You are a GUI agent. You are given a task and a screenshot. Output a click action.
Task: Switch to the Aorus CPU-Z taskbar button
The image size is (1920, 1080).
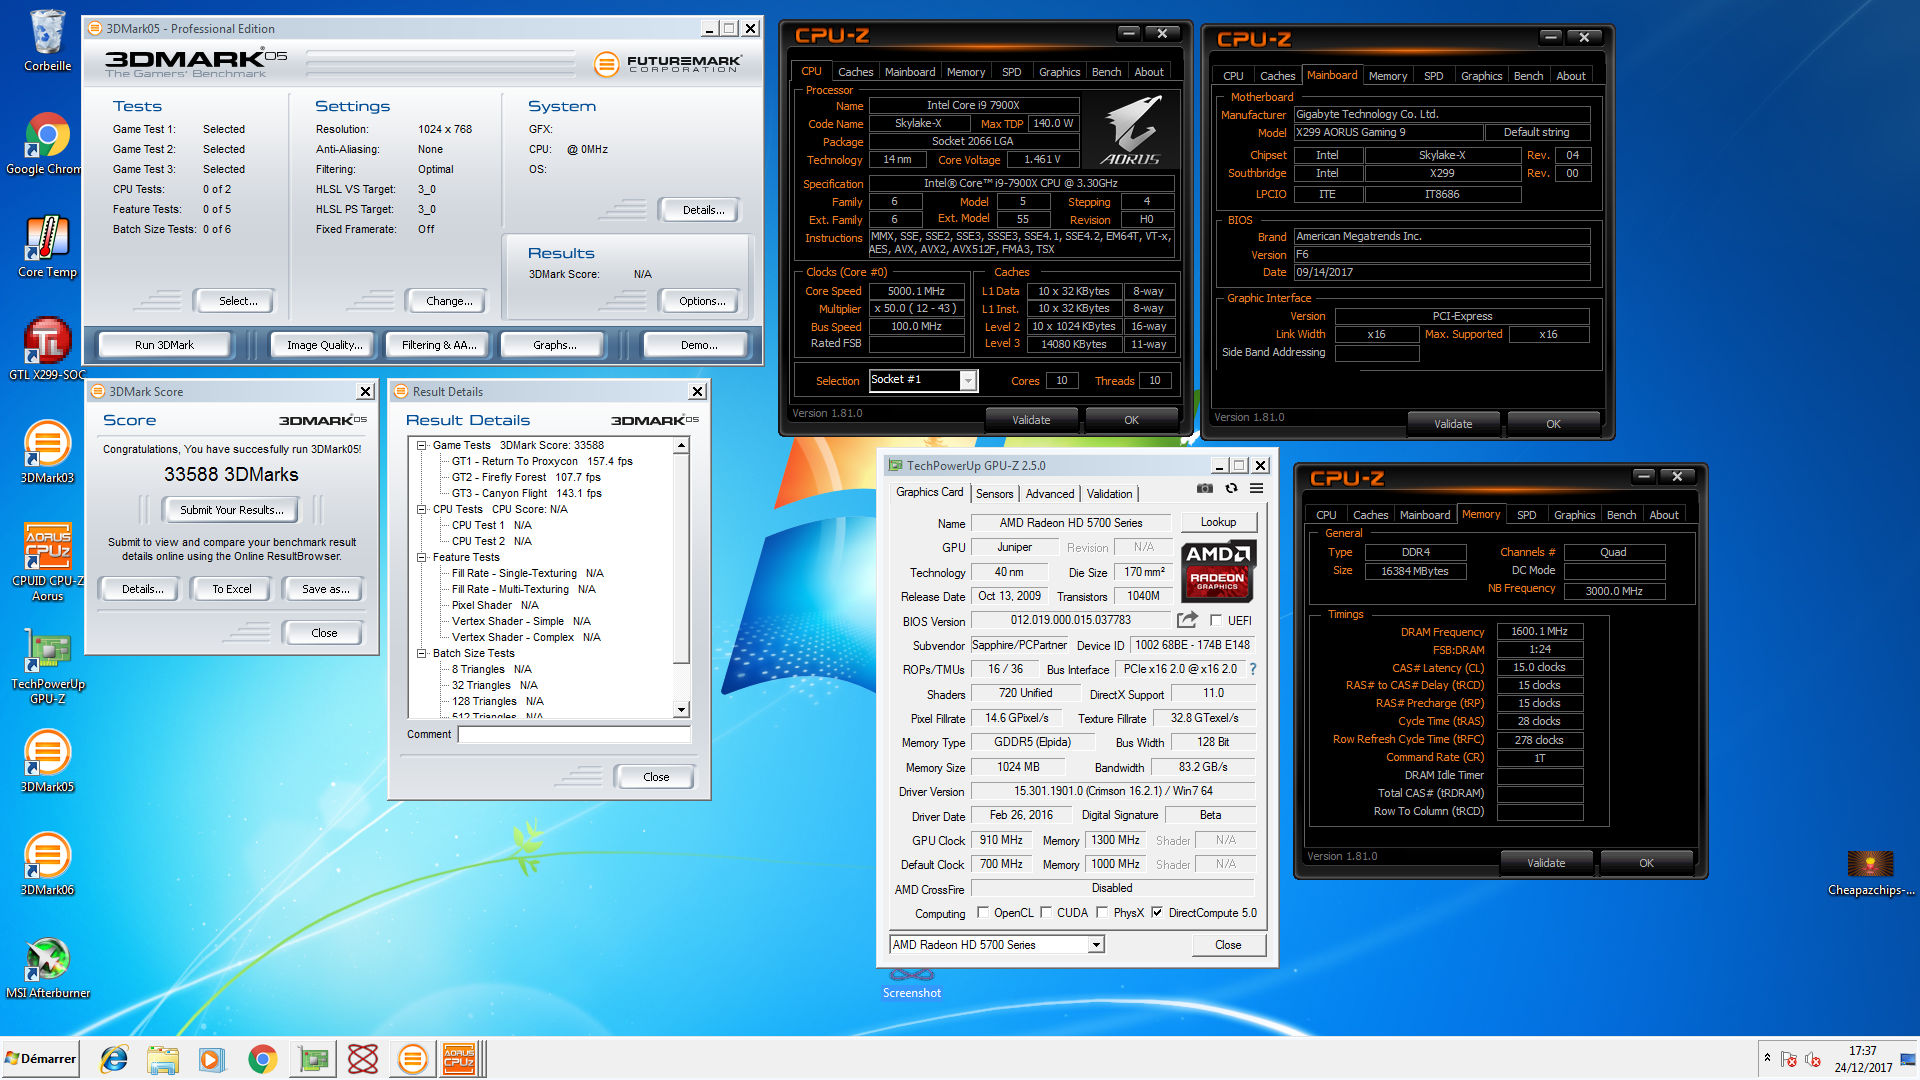pos(462,1059)
